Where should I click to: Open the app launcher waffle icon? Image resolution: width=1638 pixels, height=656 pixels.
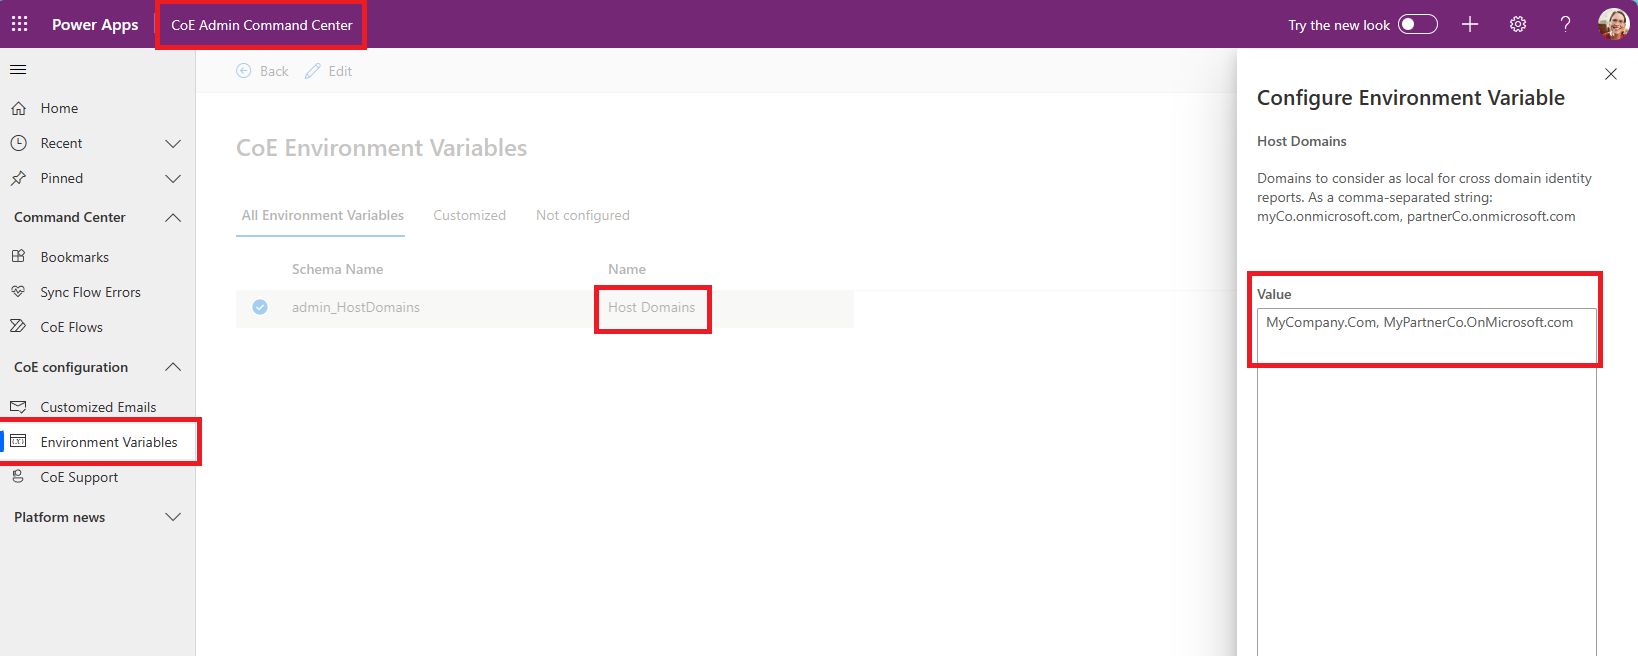[x=19, y=24]
